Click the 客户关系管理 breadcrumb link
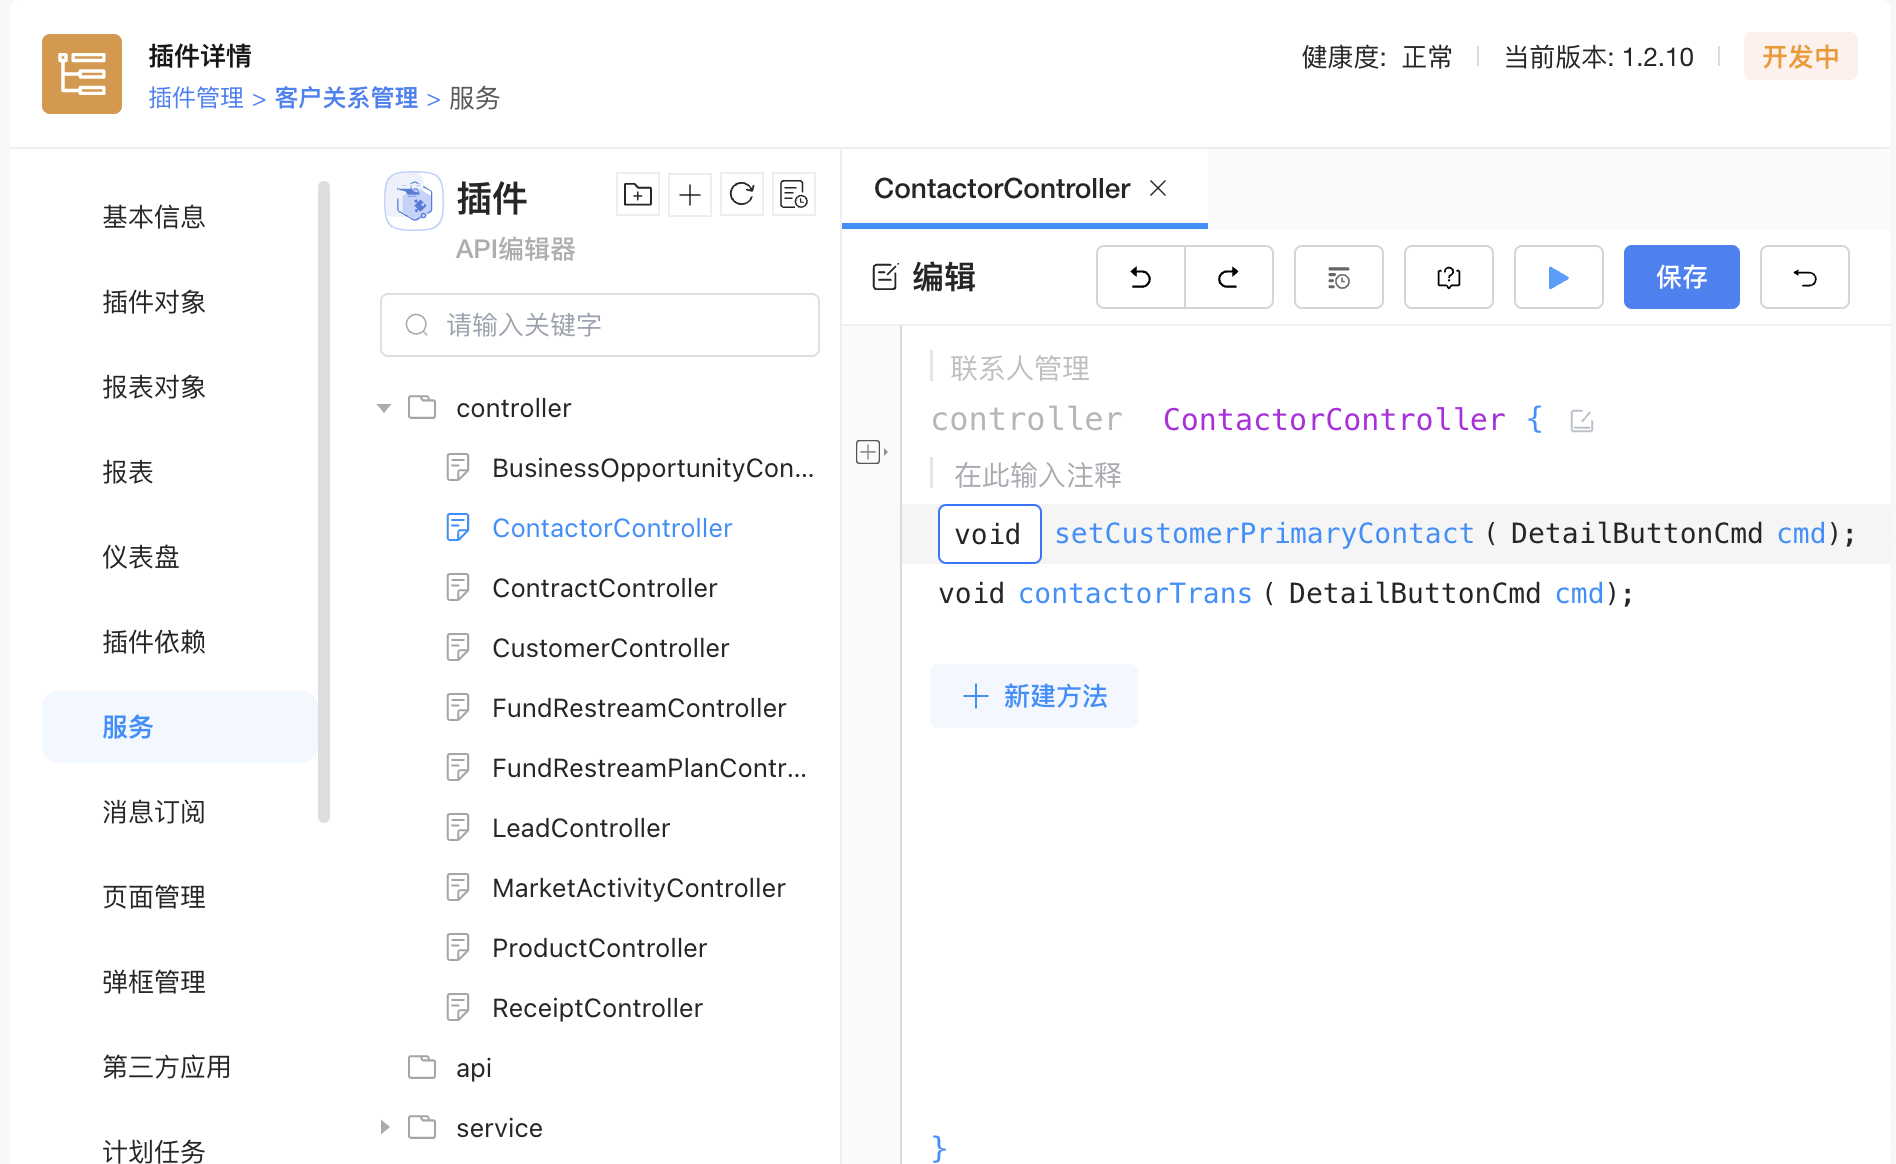1896x1164 pixels. point(346,98)
